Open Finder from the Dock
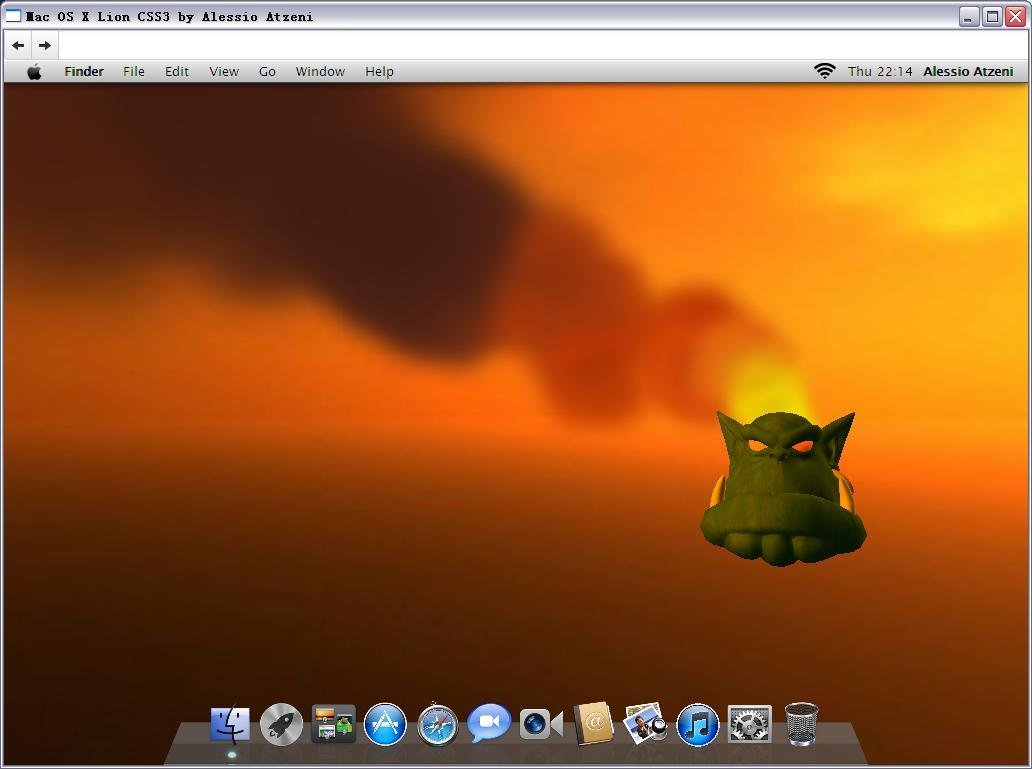Image resolution: width=1032 pixels, height=769 pixels. click(229, 723)
